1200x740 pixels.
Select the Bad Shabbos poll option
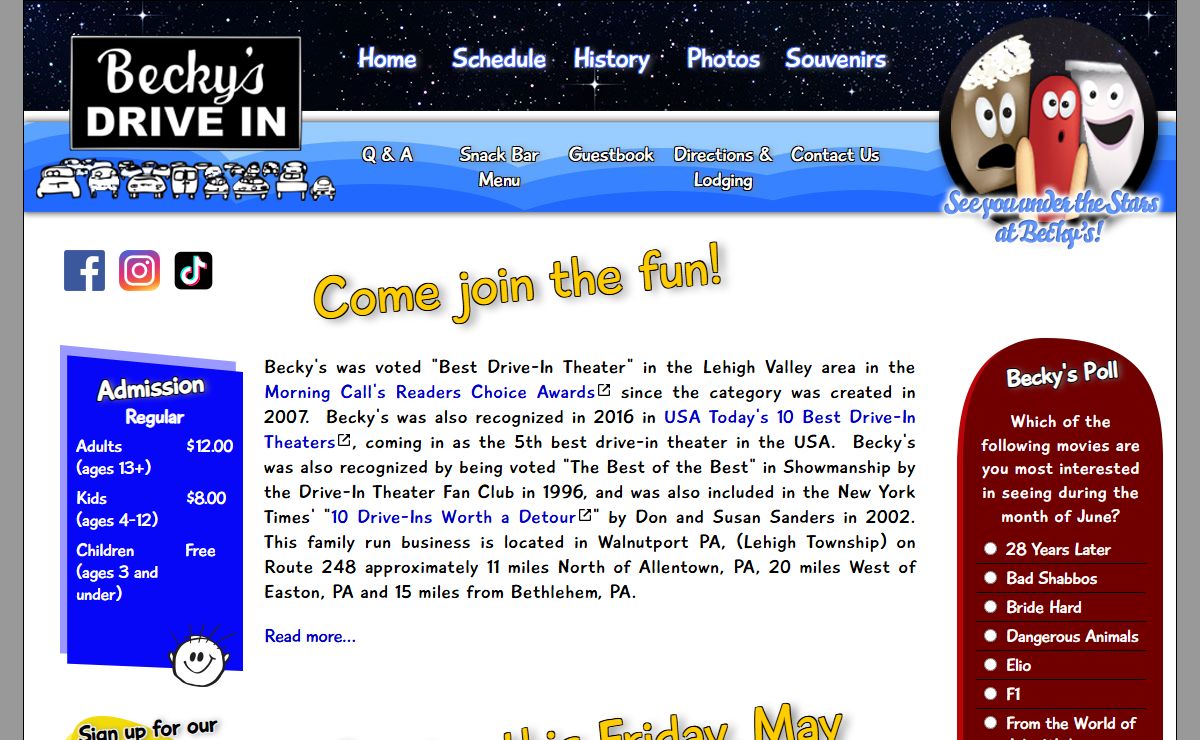click(x=990, y=577)
